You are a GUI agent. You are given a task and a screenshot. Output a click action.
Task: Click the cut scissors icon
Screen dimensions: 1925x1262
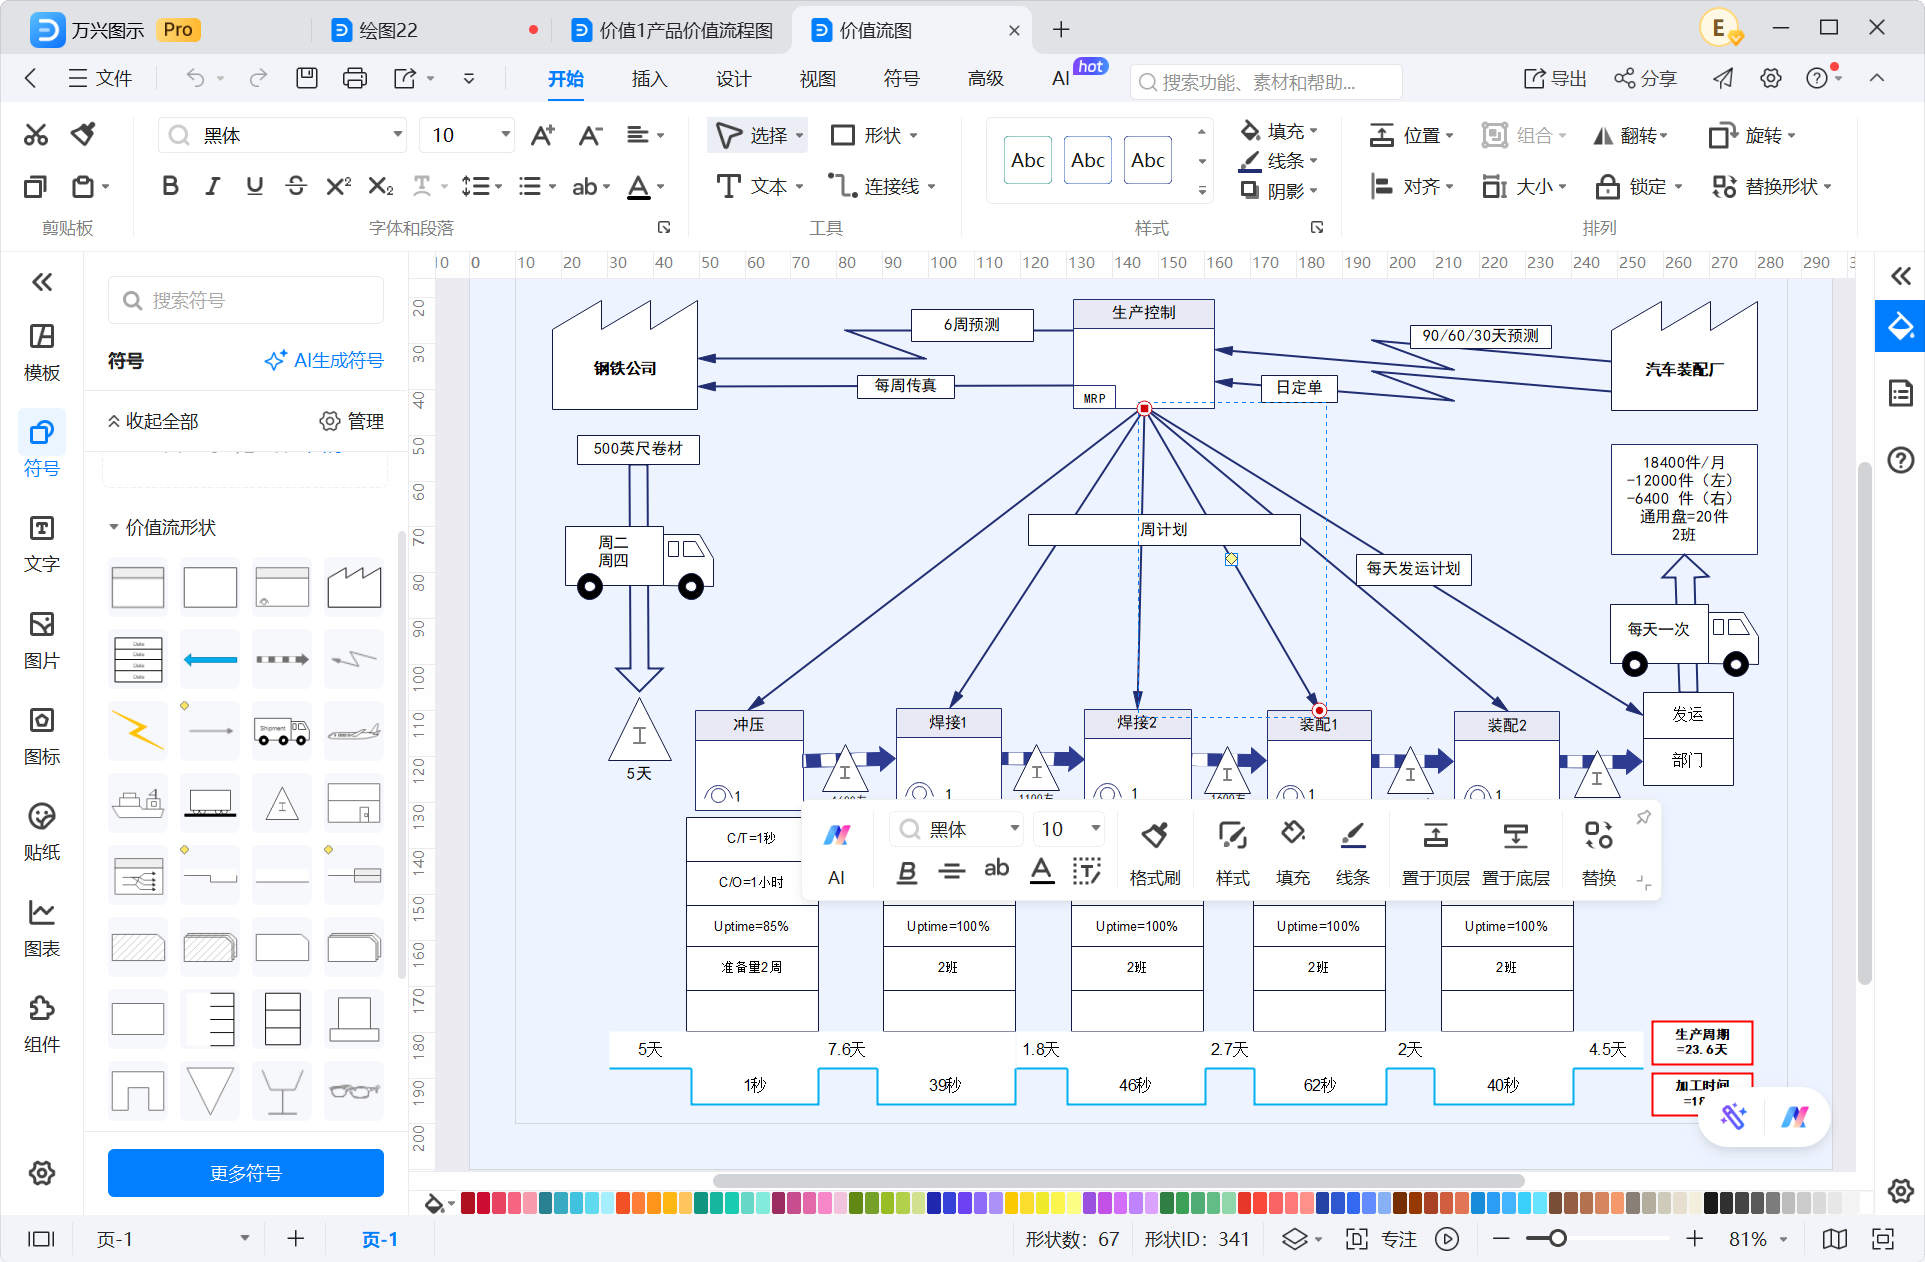(36, 135)
